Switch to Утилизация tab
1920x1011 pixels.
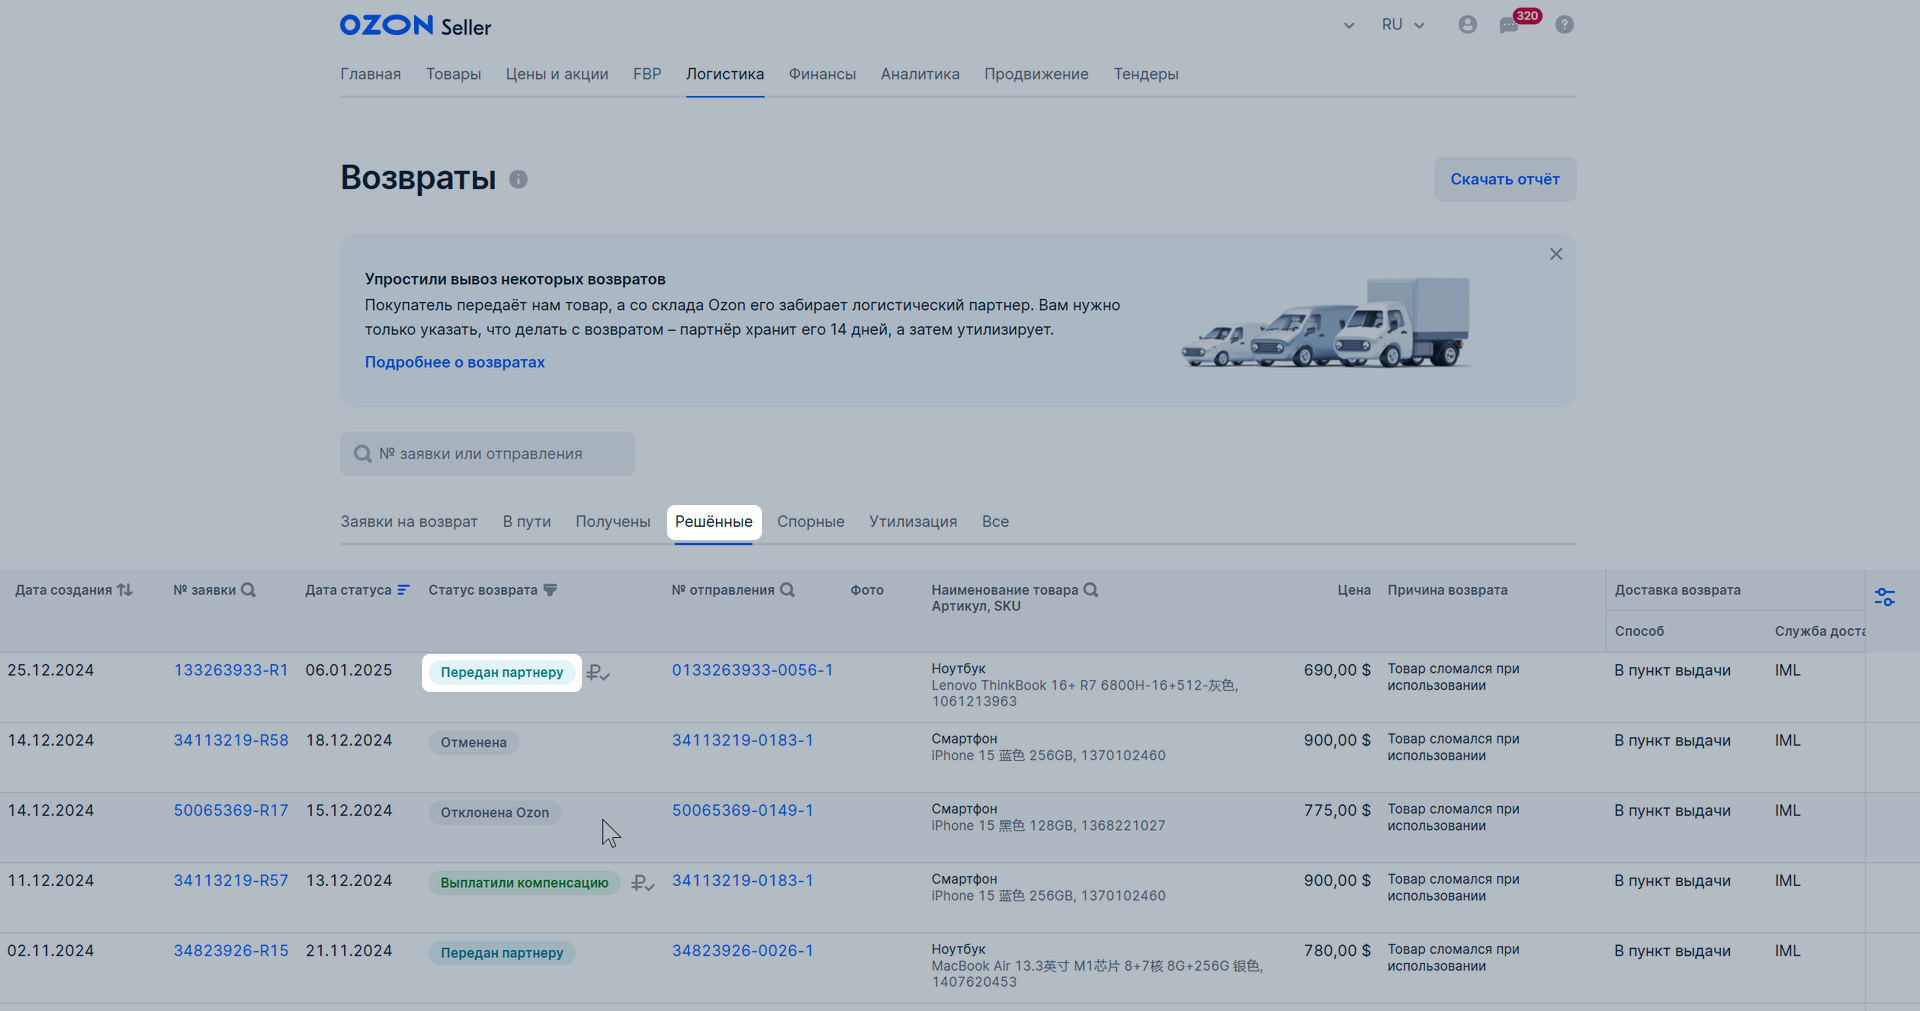[x=913, y=522]
